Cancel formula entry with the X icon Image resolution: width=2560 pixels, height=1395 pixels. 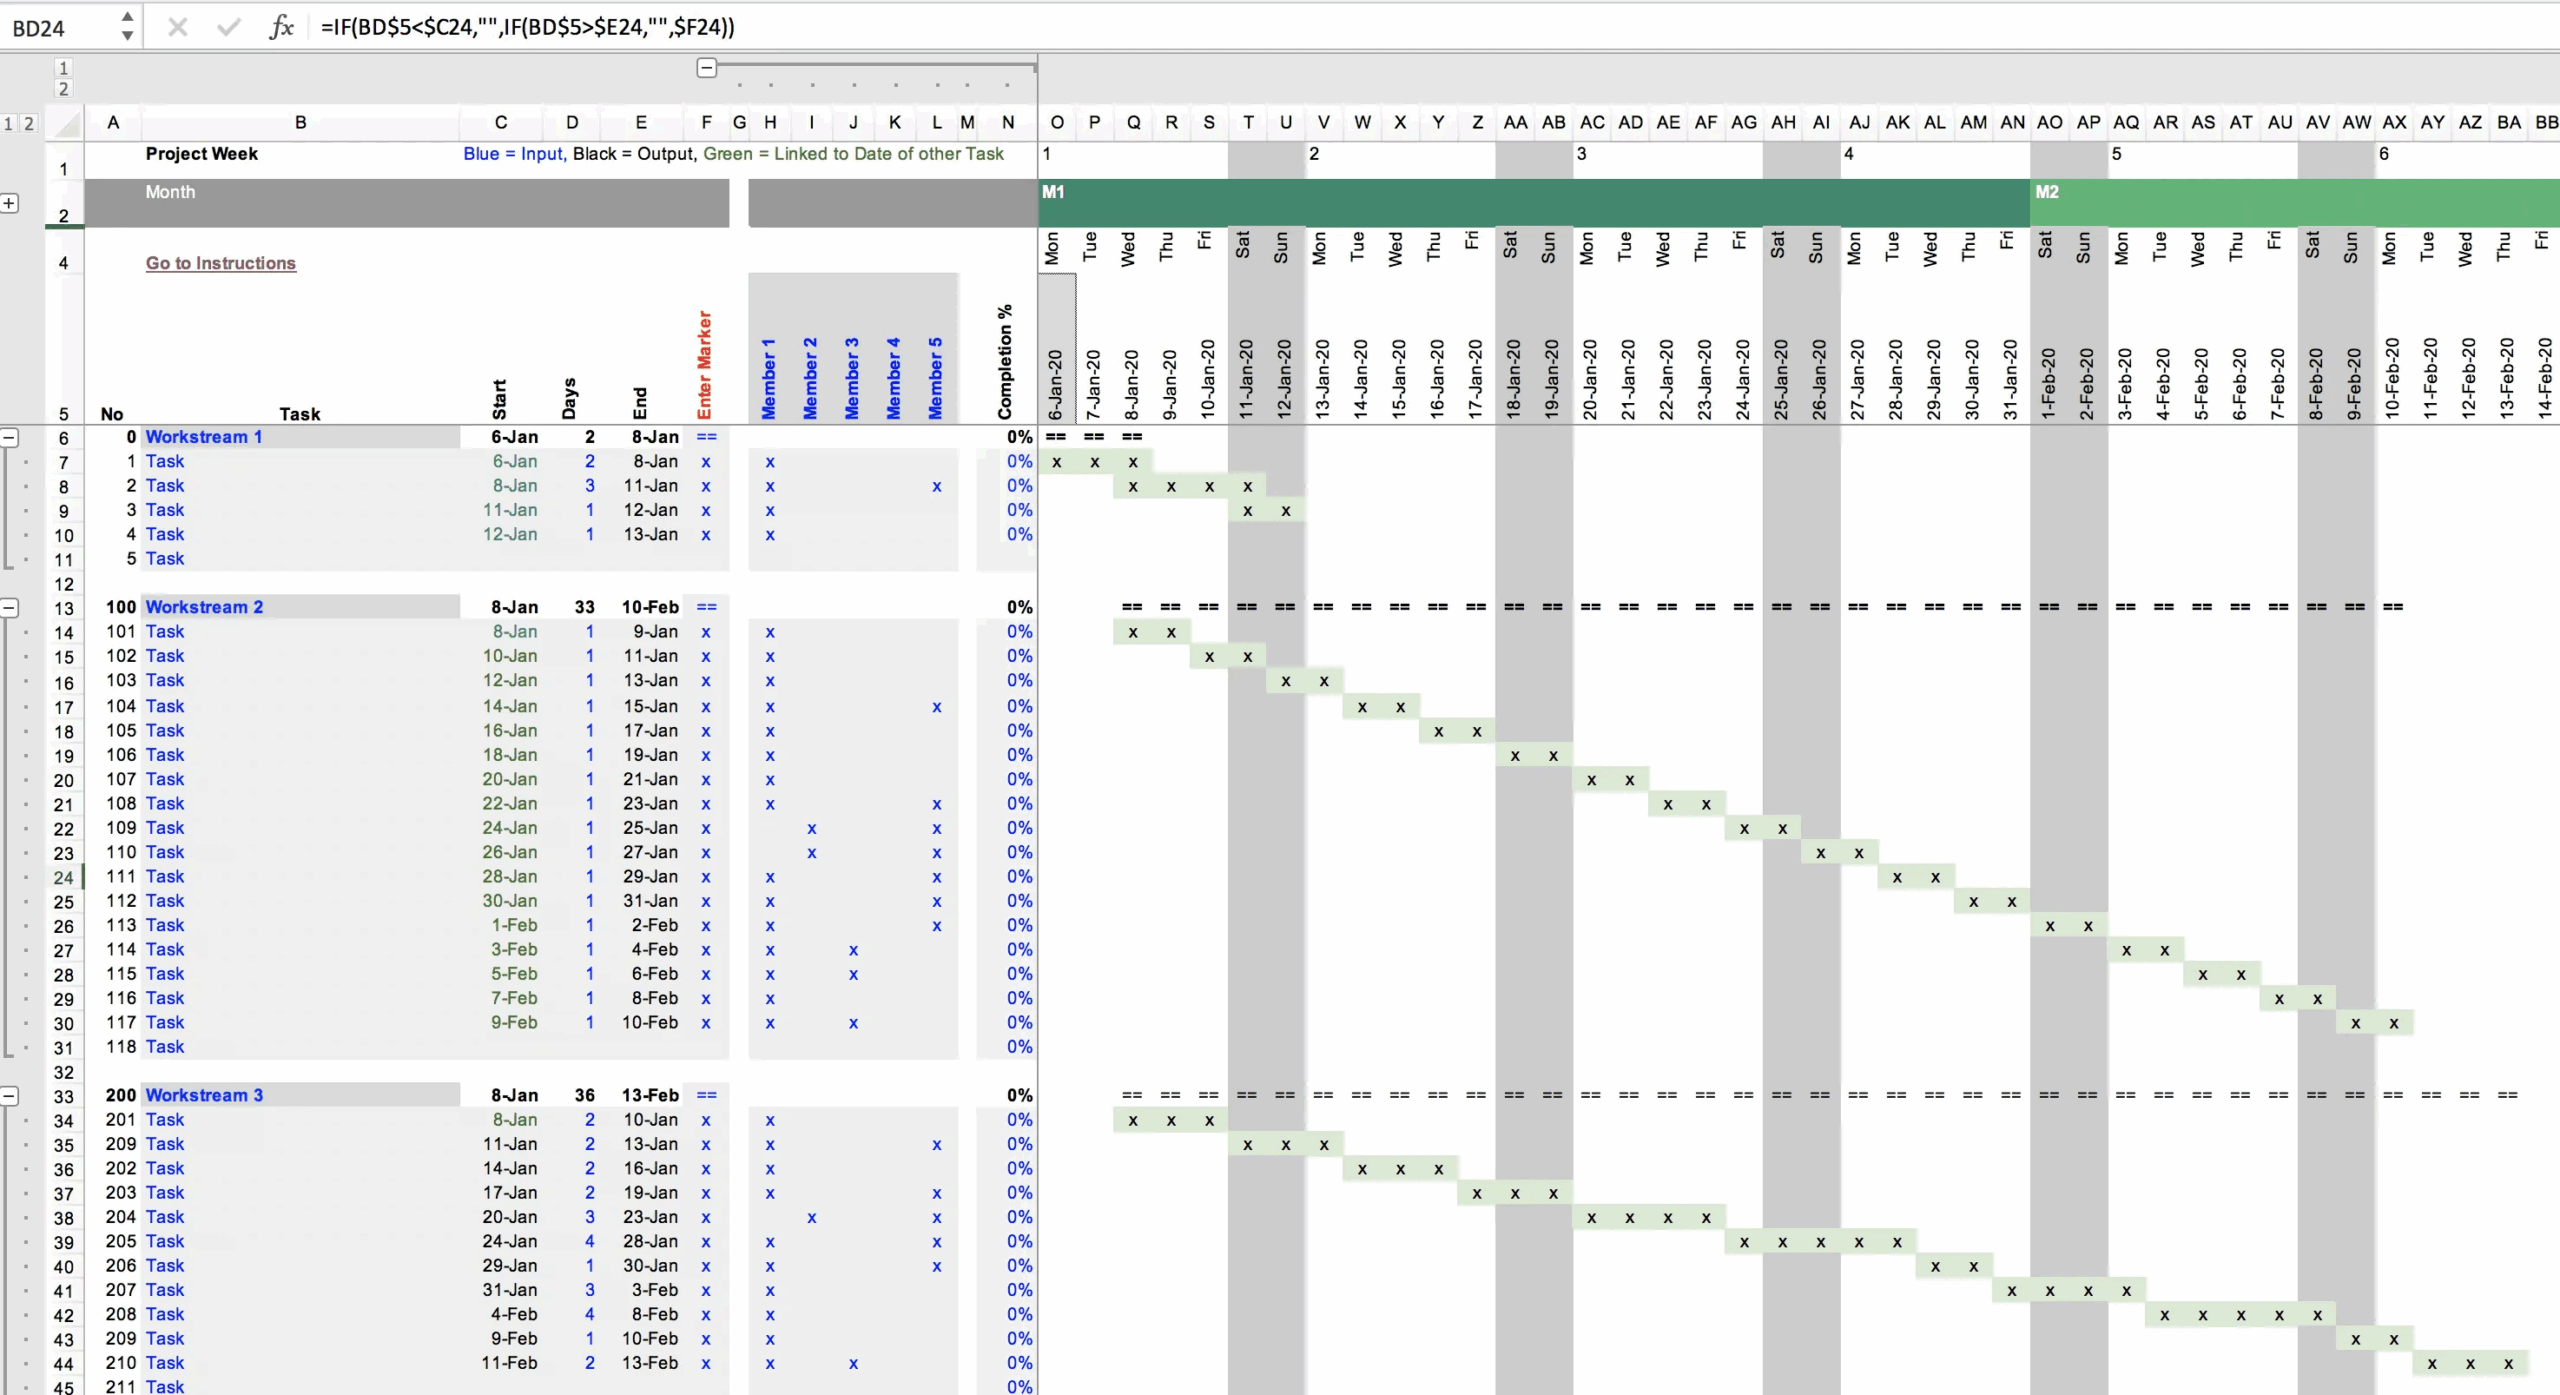[x=178, y=27]
